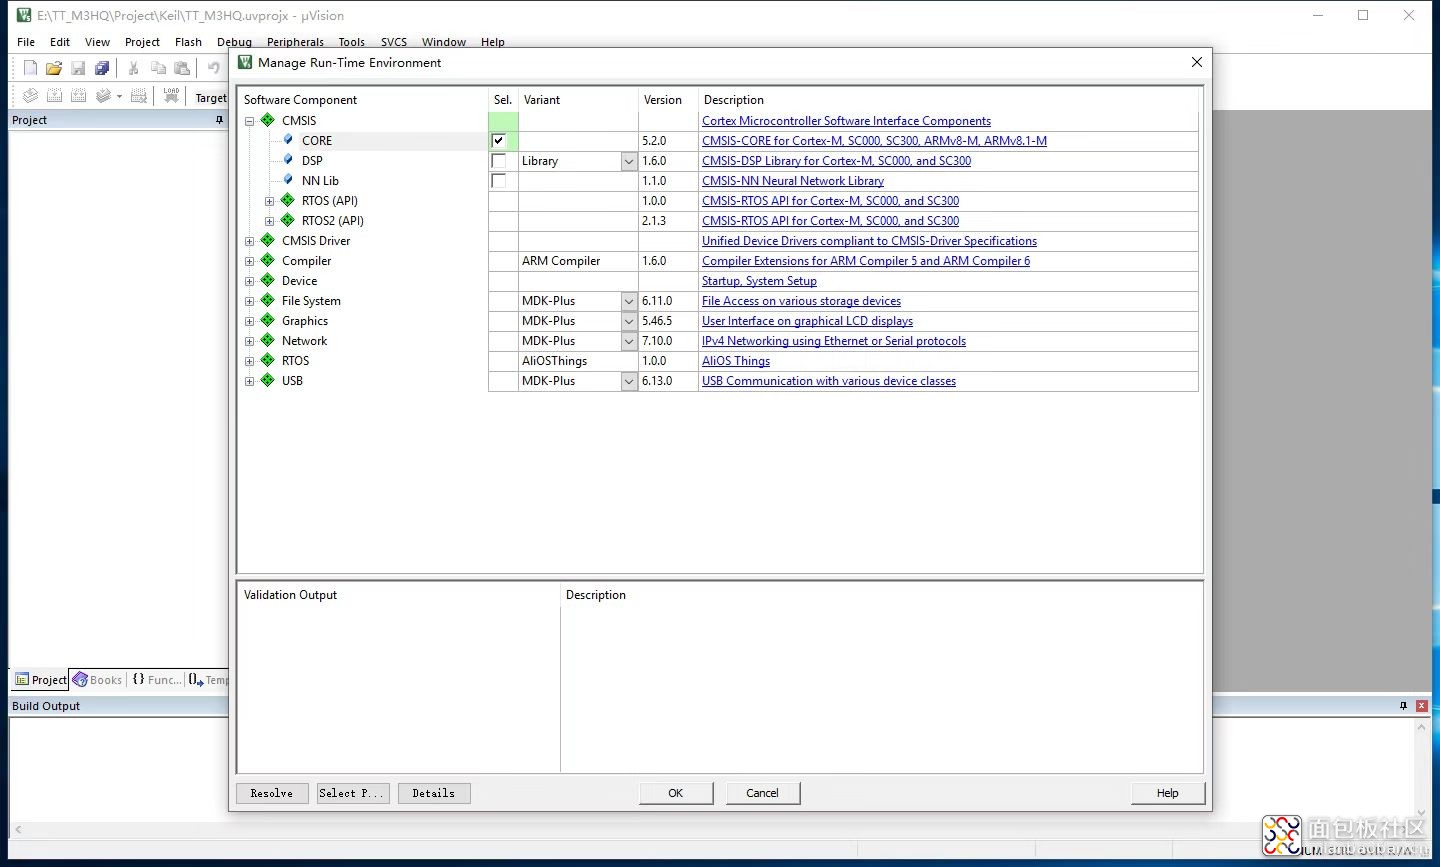
Task: Click the green diamond icon beside USB
Action: (268, 380)
